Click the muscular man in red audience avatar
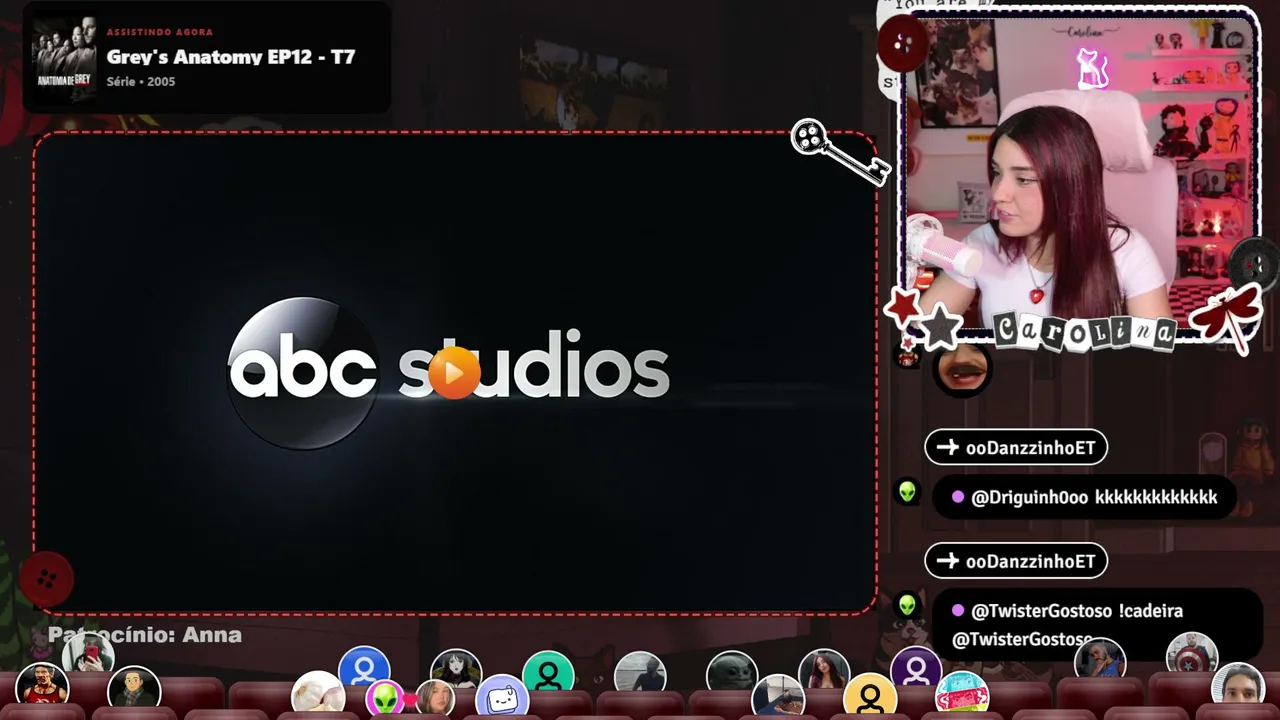The image size is (1280, 720). pos(42,689)
